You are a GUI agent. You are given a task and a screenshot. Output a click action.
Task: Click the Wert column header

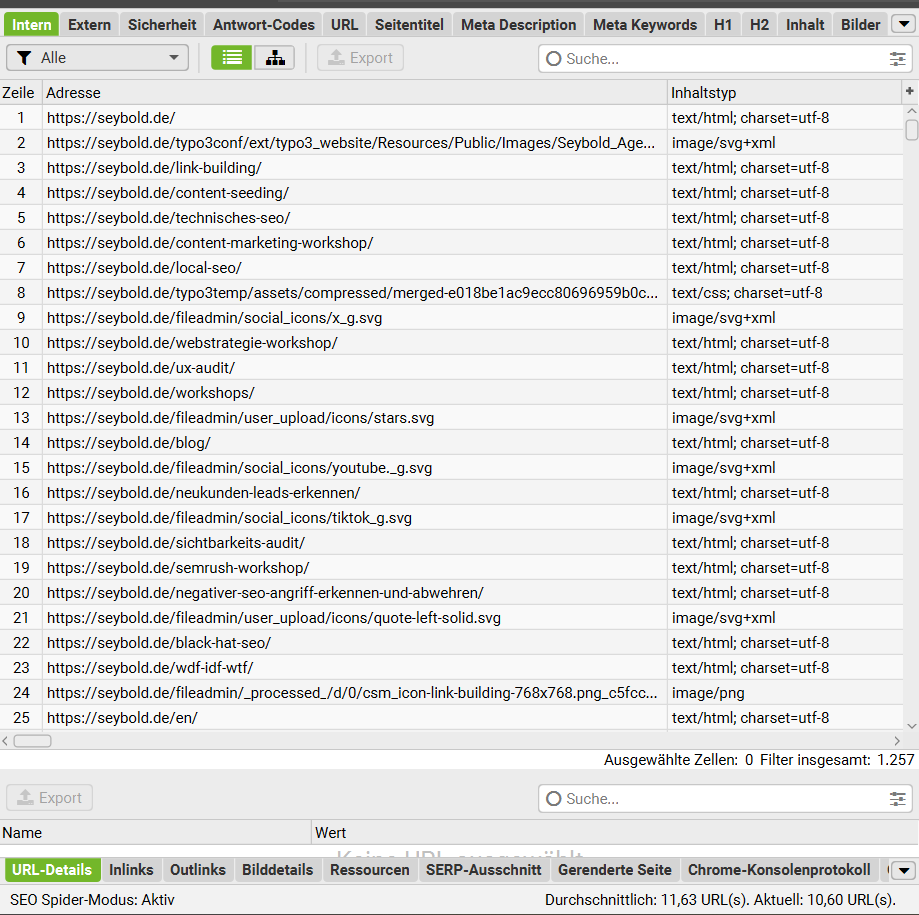(615, 832)
